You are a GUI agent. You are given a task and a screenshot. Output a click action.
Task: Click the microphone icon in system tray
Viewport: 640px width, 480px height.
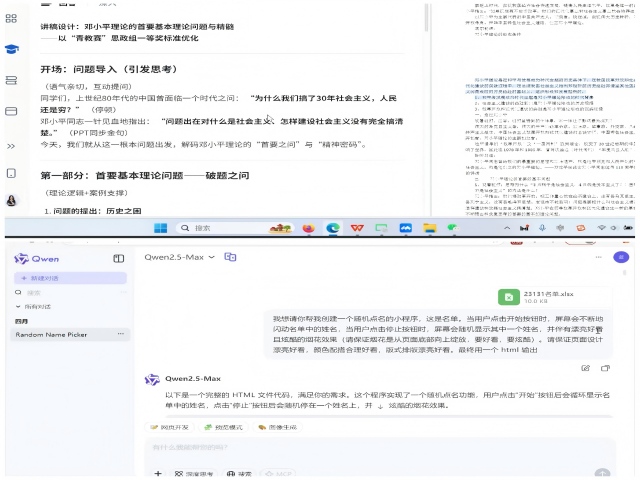pos(542,228)
